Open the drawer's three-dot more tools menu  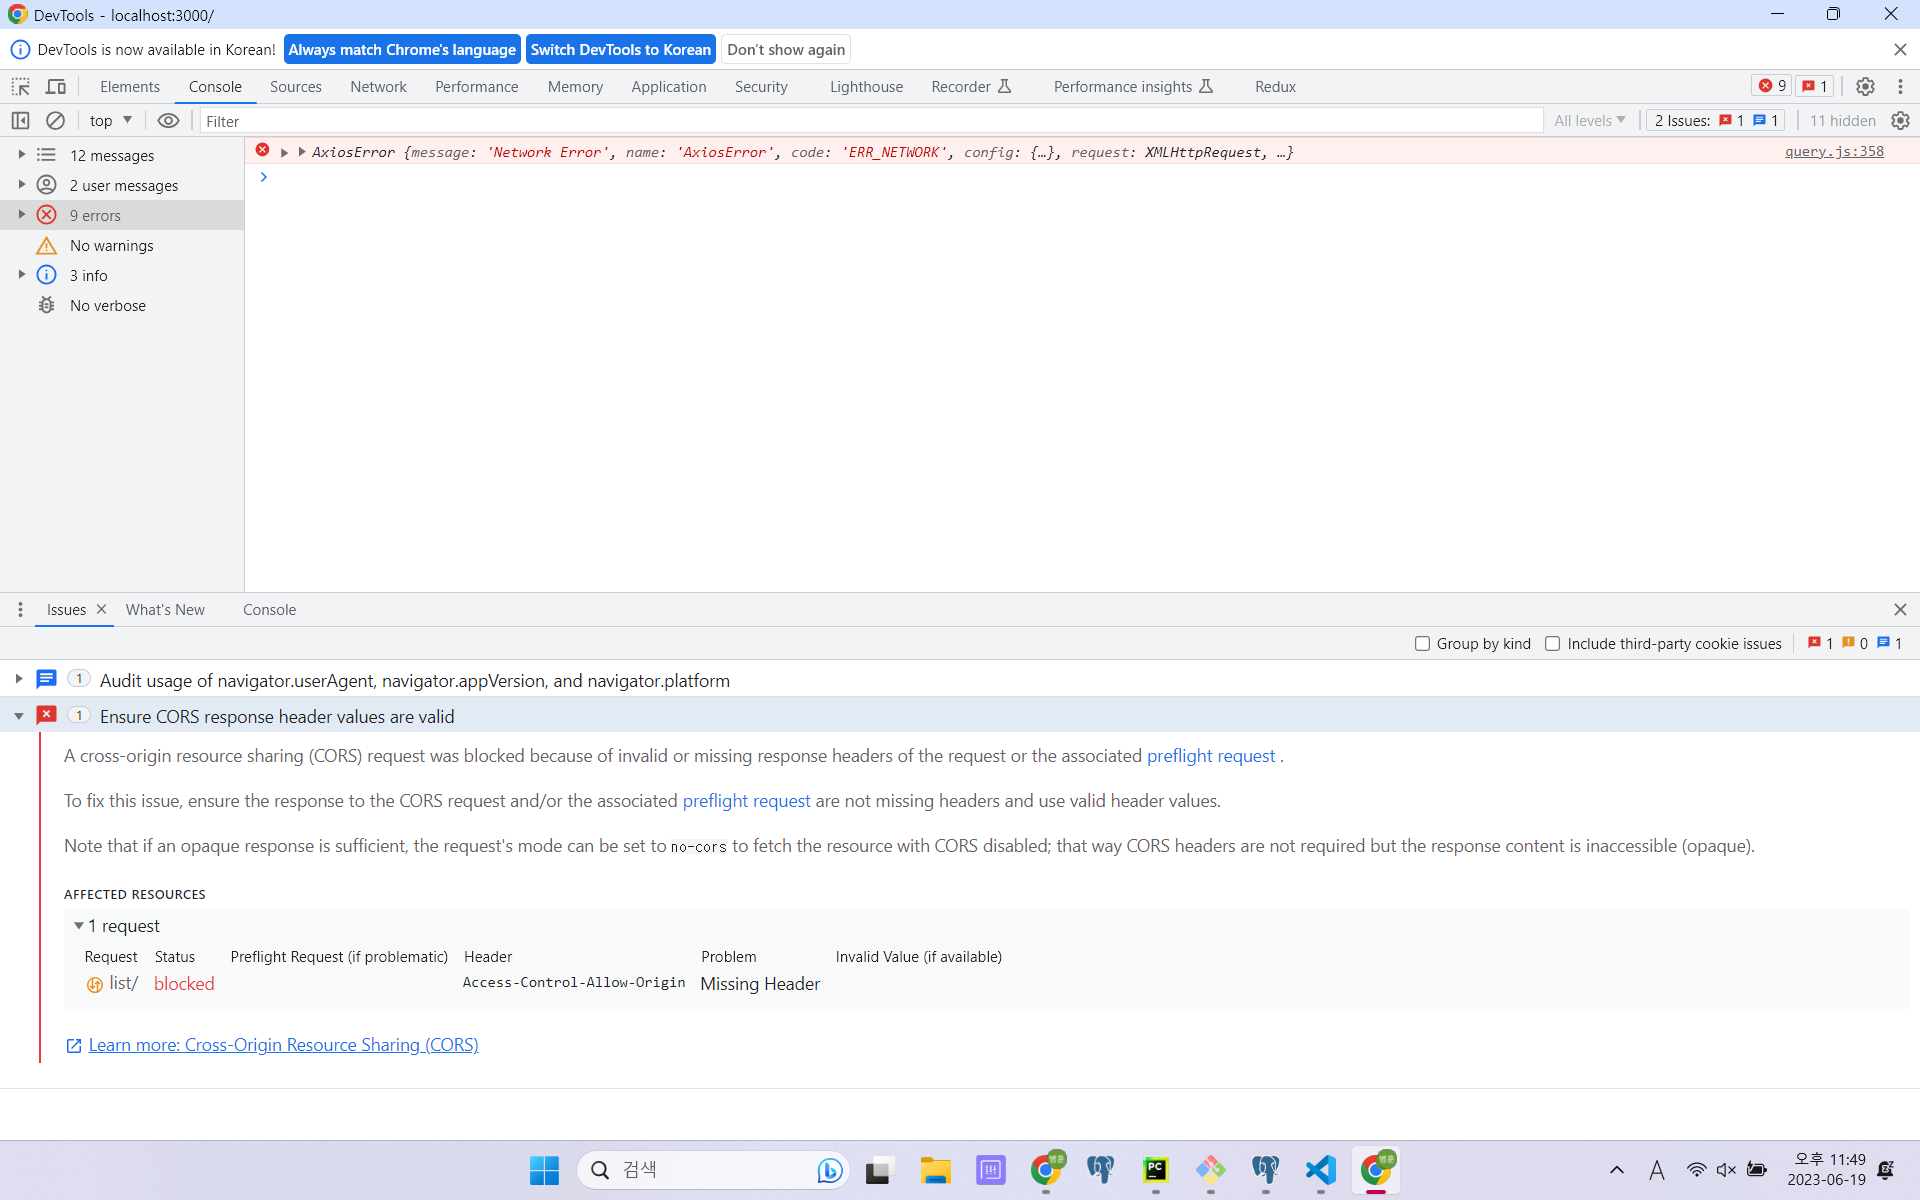point(20,610)
